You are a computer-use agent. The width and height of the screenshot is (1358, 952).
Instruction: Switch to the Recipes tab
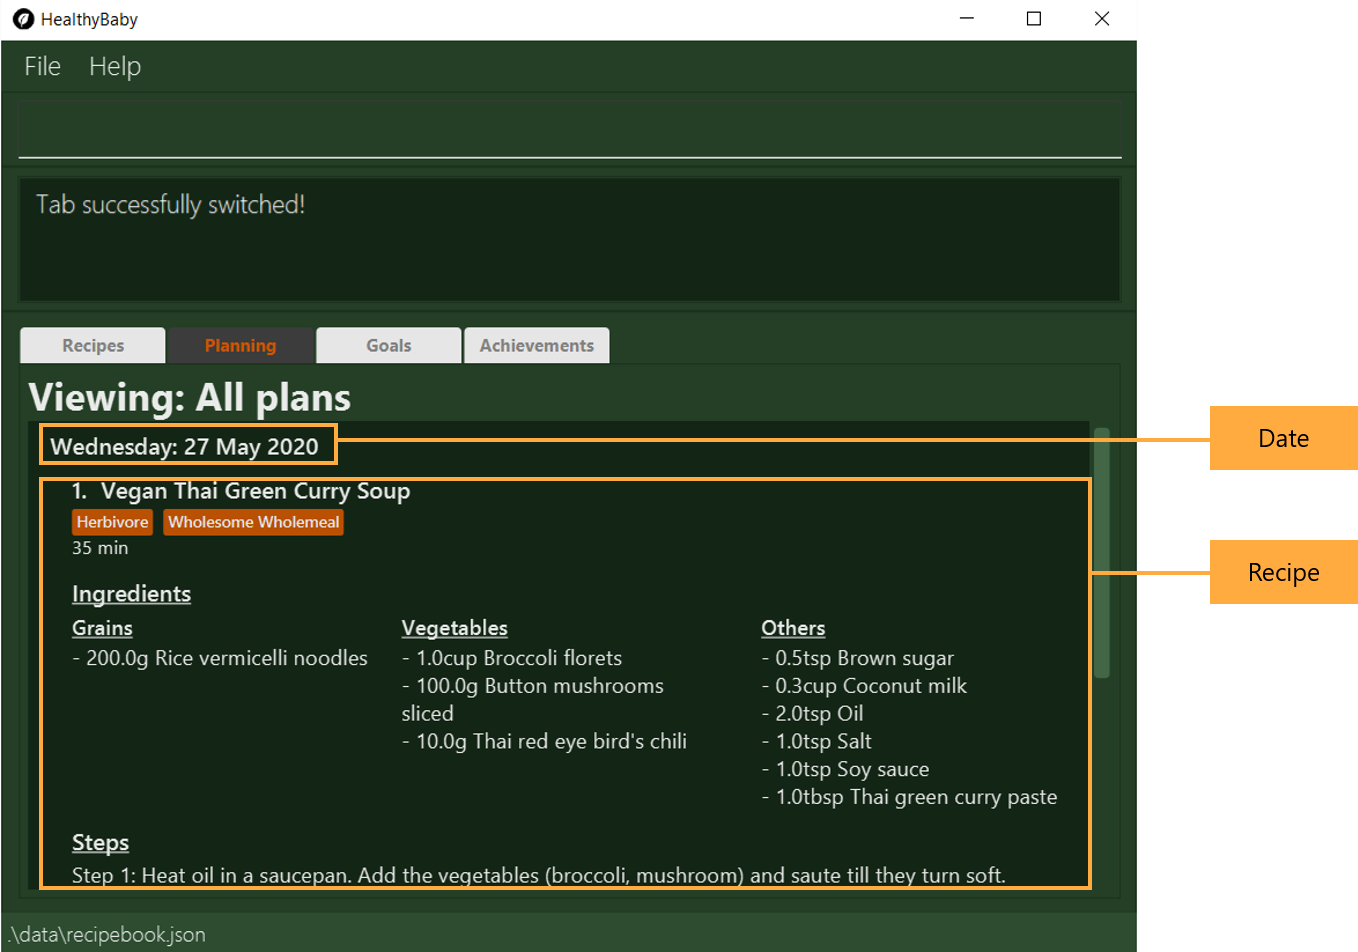pyautogui.click(x=93, y=345)
